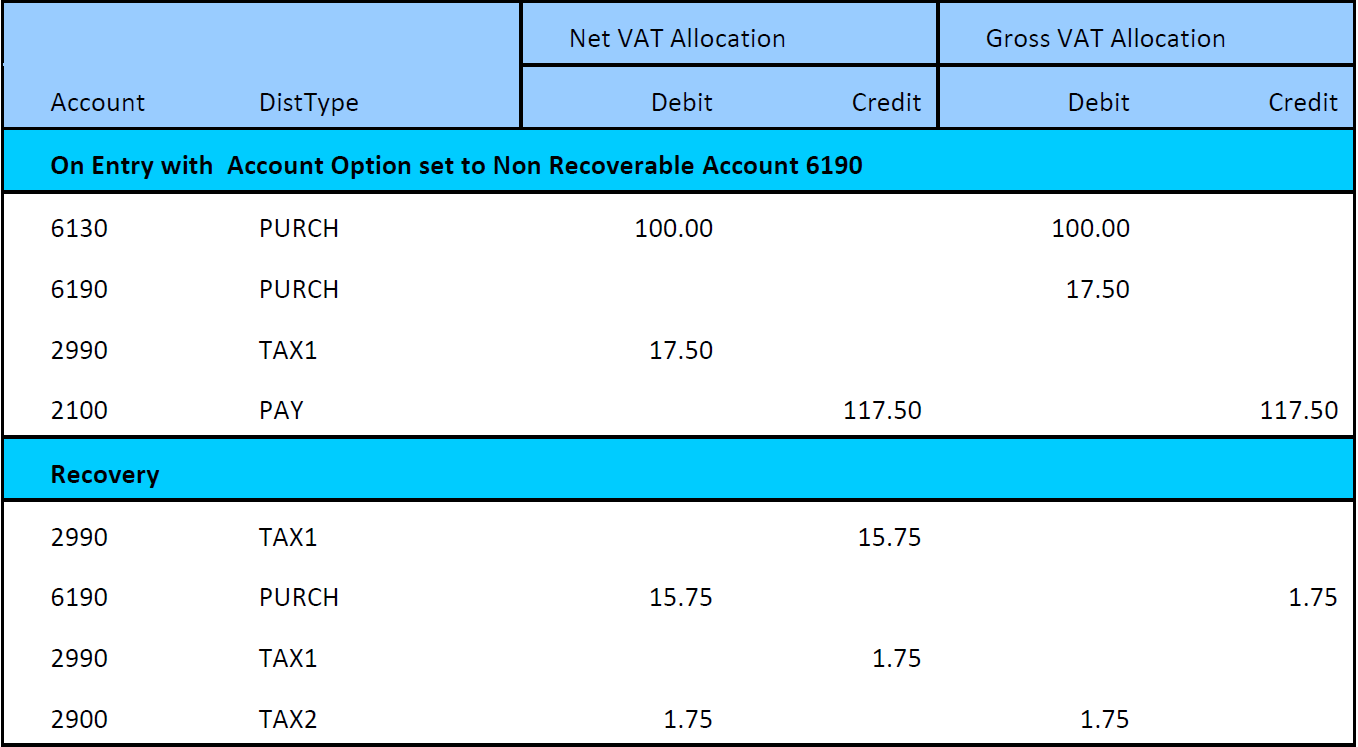Select the 15.75 credit for account 2990
The image size is (1358, 747).
pos(889,537)
